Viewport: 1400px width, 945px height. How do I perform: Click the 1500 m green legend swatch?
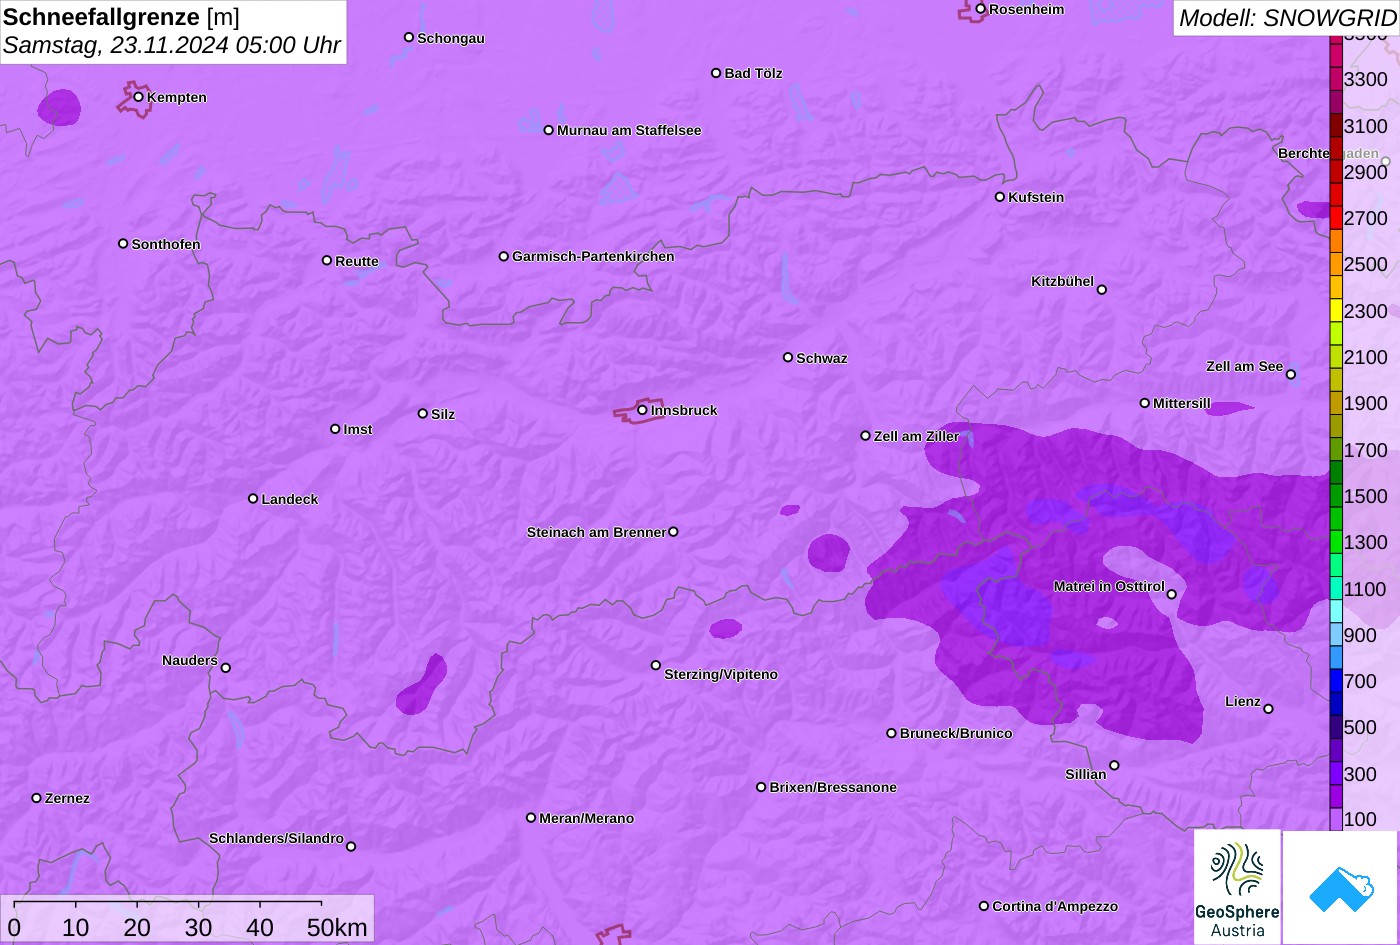pyautogui.click(x=1336, y=495)
